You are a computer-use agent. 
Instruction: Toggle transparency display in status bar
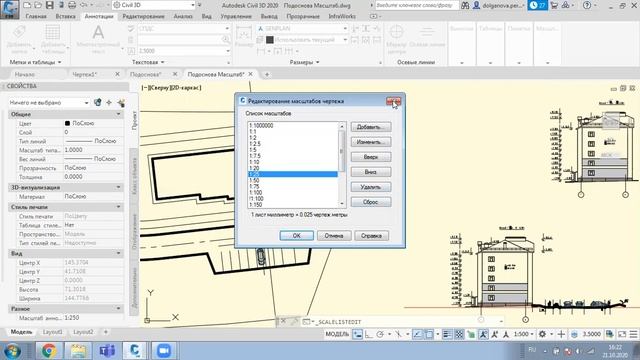459,334
